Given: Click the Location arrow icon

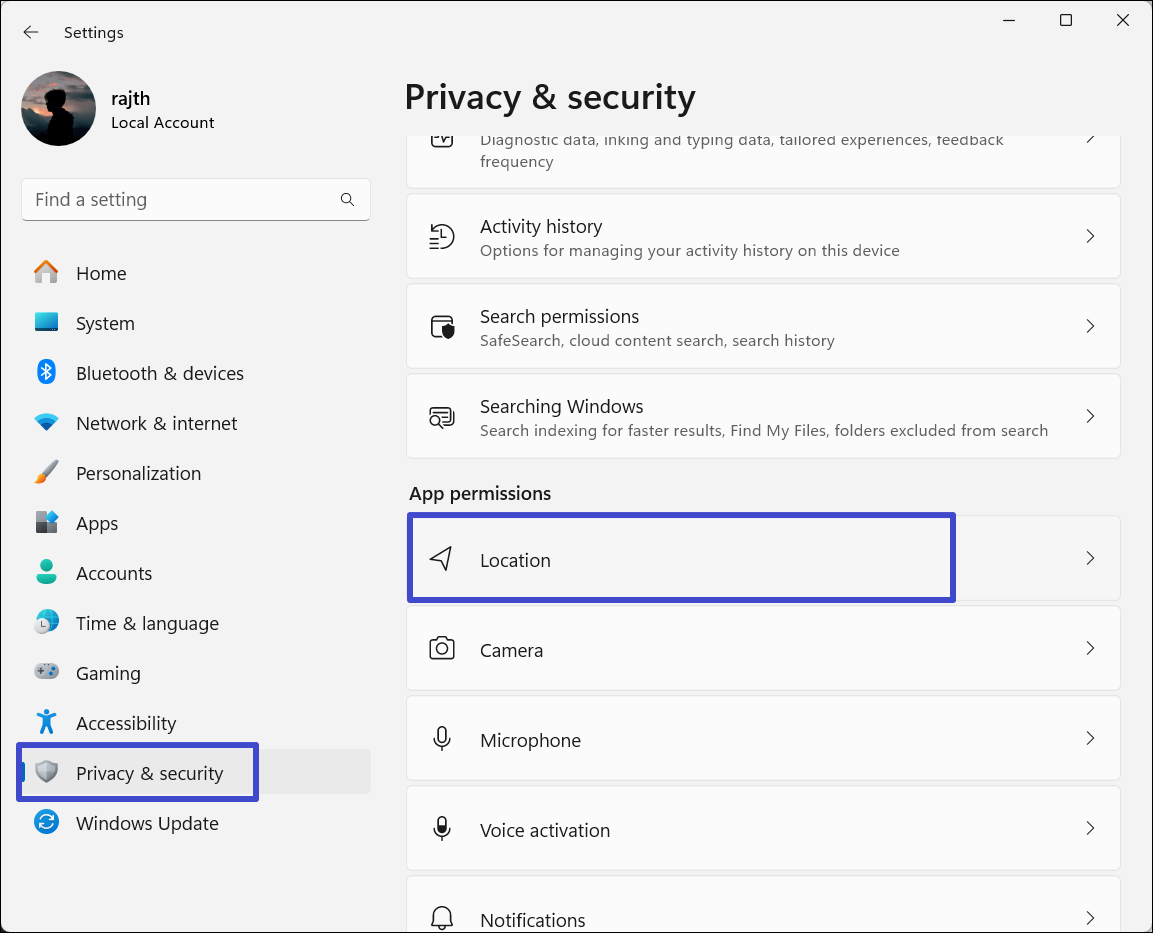Looking at the screenshot, I should pyautogui.click(x=441, y=559).
